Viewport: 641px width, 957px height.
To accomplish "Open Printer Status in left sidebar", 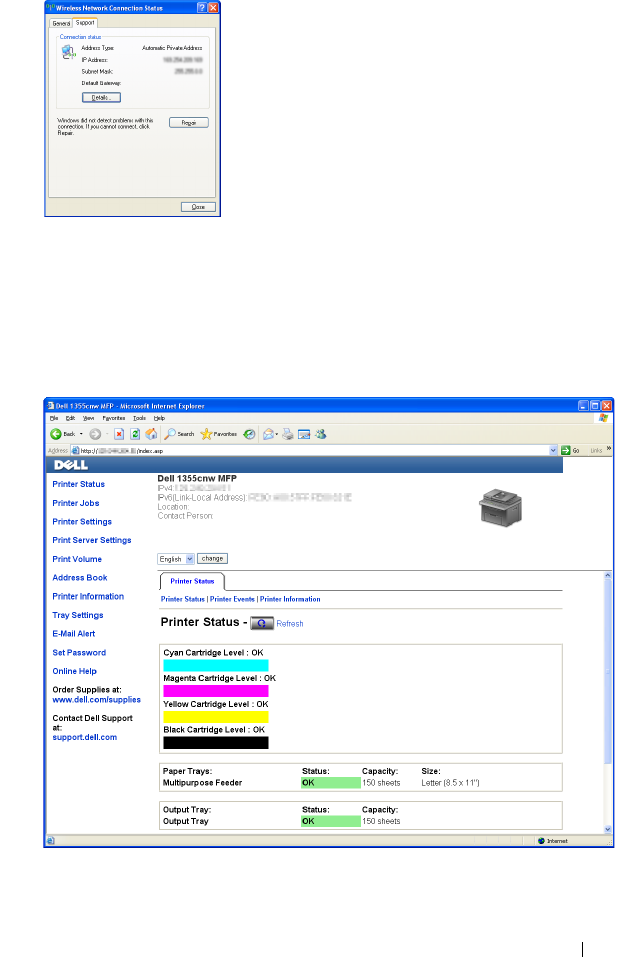I will click(x=78, y=484).
